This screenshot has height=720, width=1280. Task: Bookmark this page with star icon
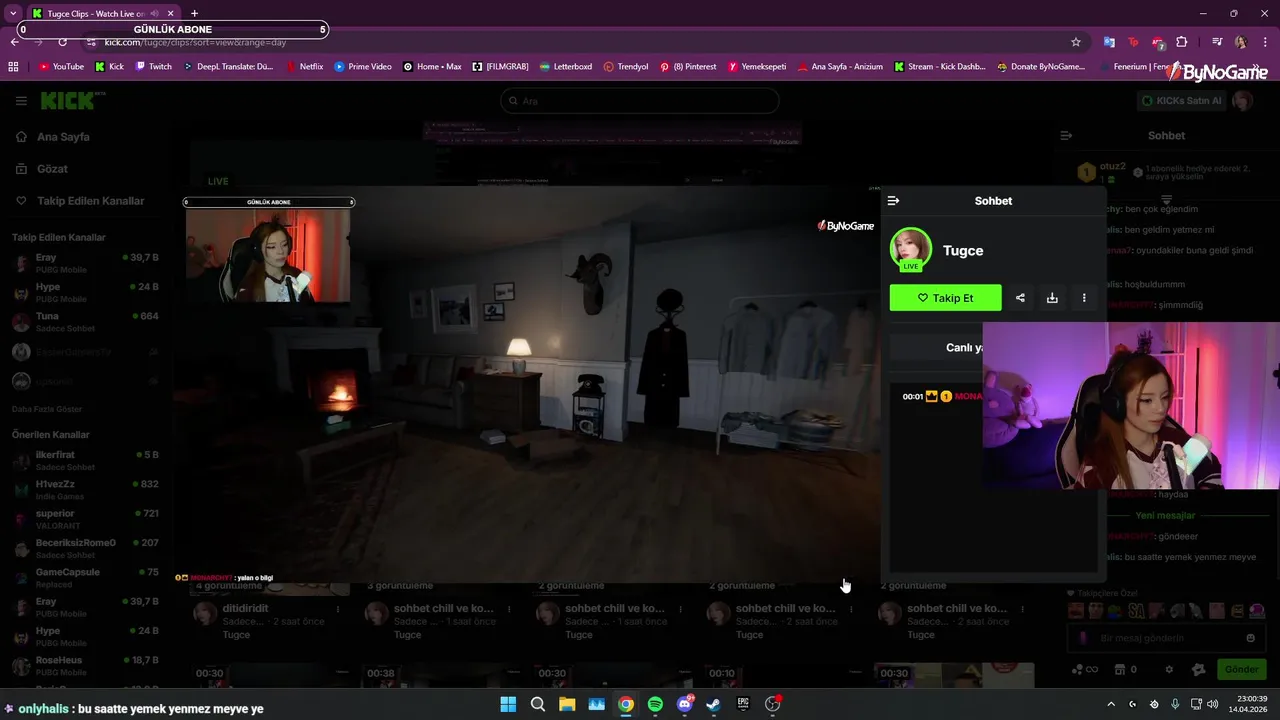pos(1076,42)
